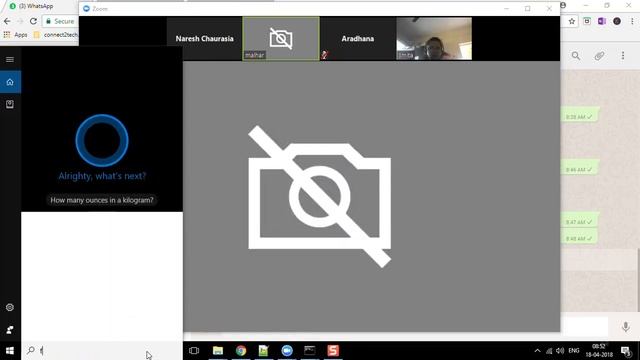Select Aradhana participant tile in Zoom
640x360 pixels.
pos(358,38)
